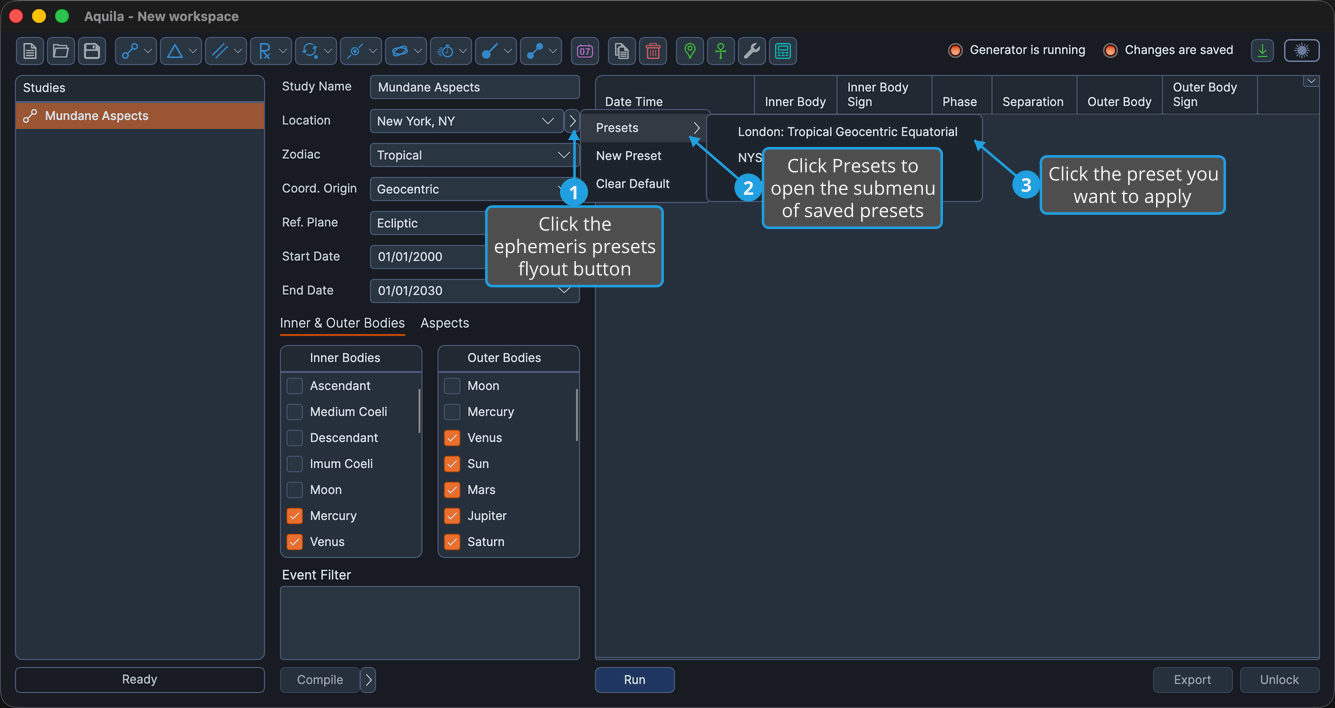This screenshot has height=708, width=1335.
Task: Open the Presets submenu item
Action: point(644,128)
